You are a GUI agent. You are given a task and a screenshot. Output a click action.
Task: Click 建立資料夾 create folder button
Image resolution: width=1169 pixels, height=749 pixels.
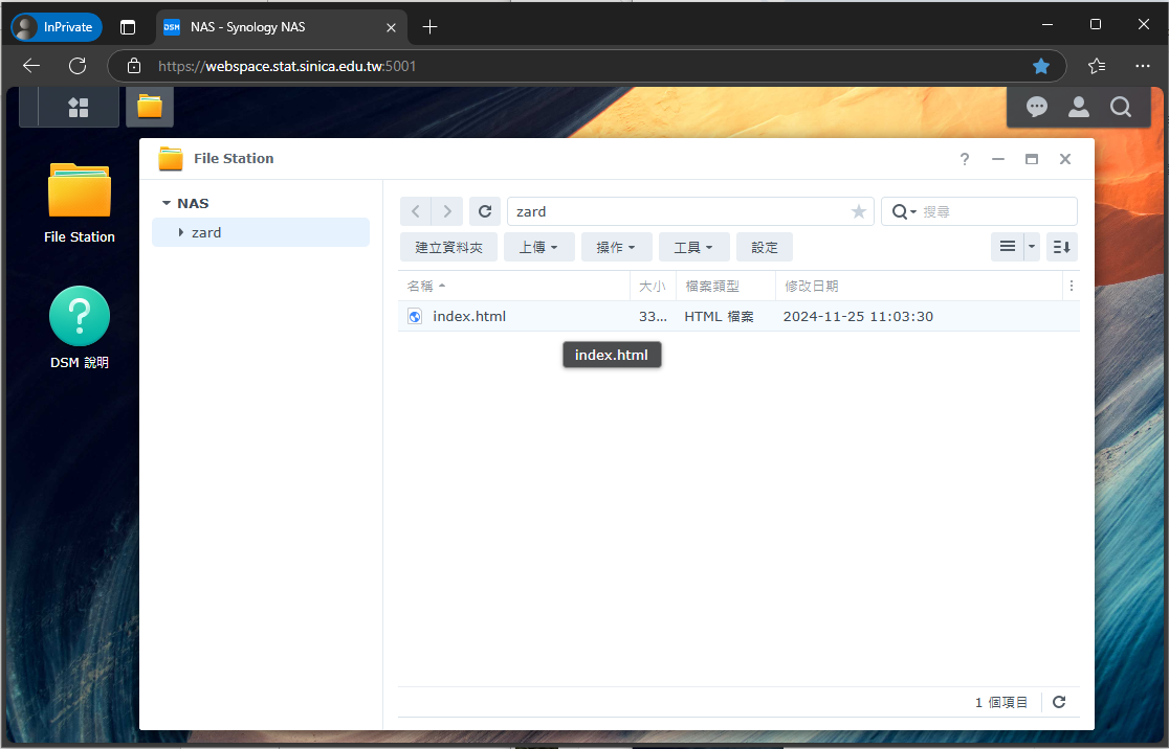(x=449, y=247)
